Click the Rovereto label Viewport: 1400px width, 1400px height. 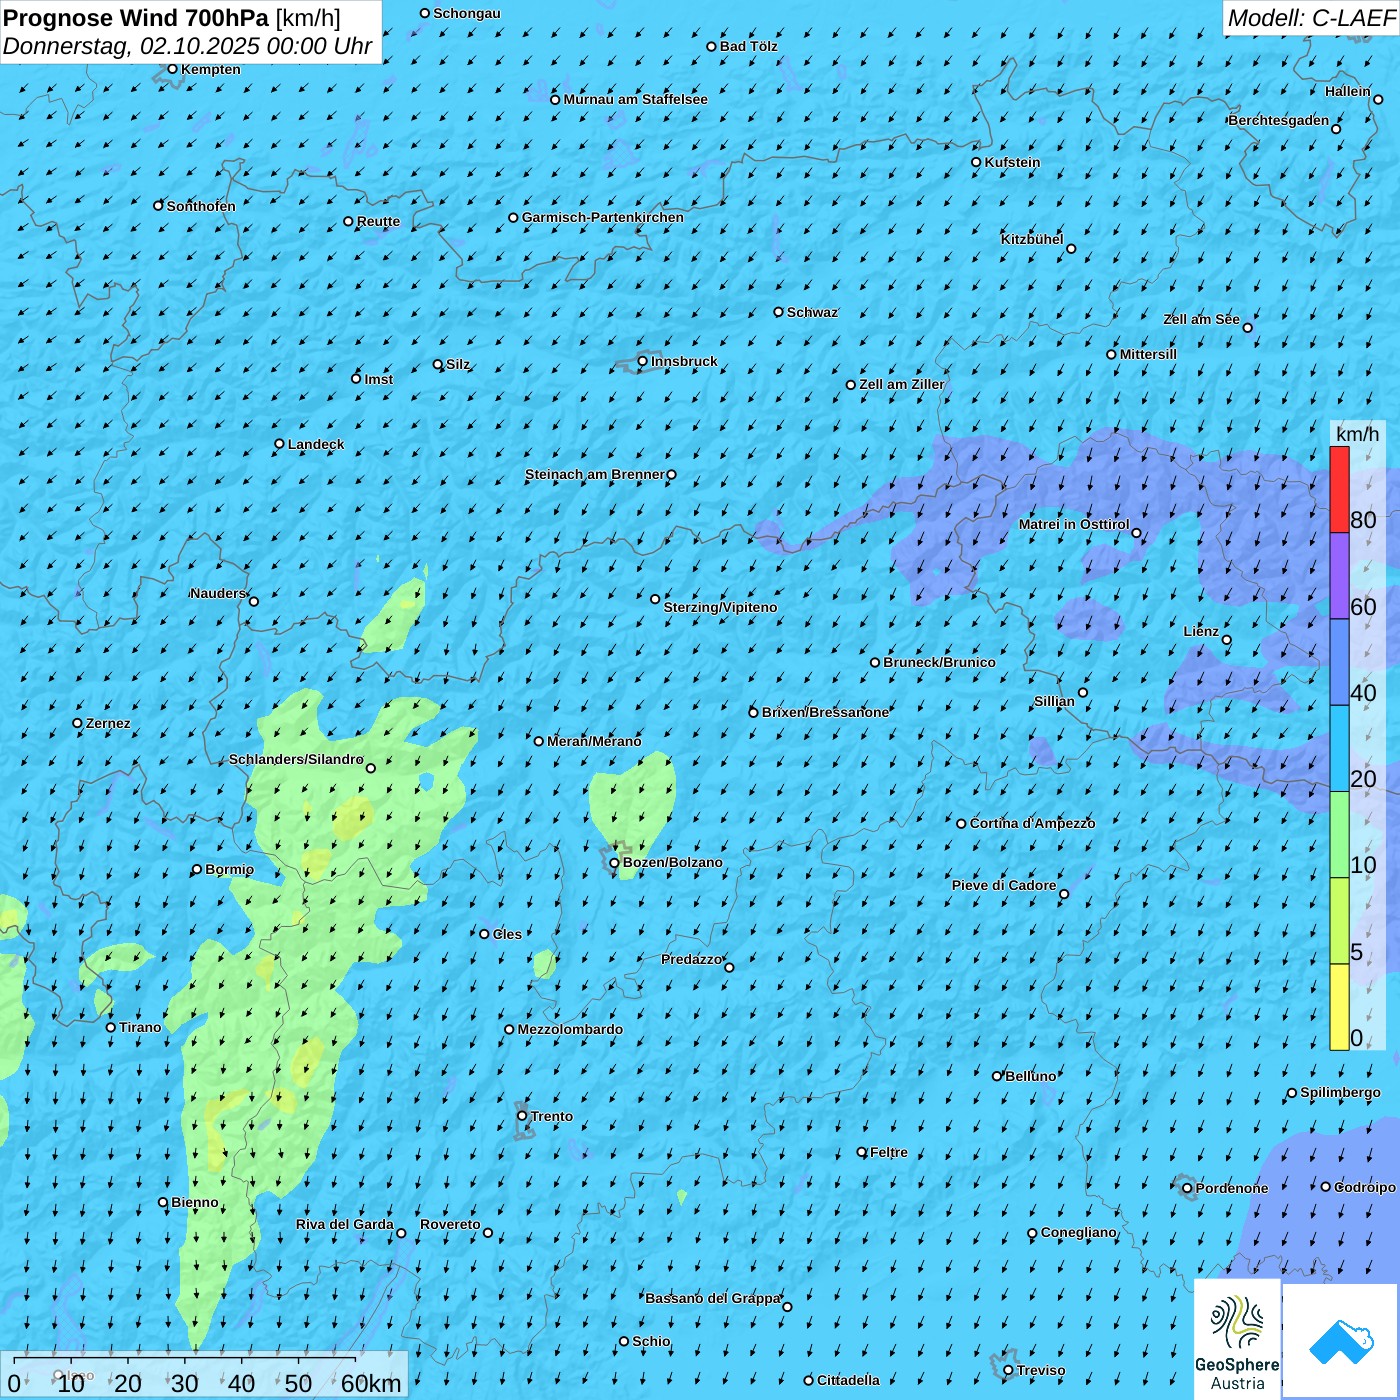tap(450, 1224)
